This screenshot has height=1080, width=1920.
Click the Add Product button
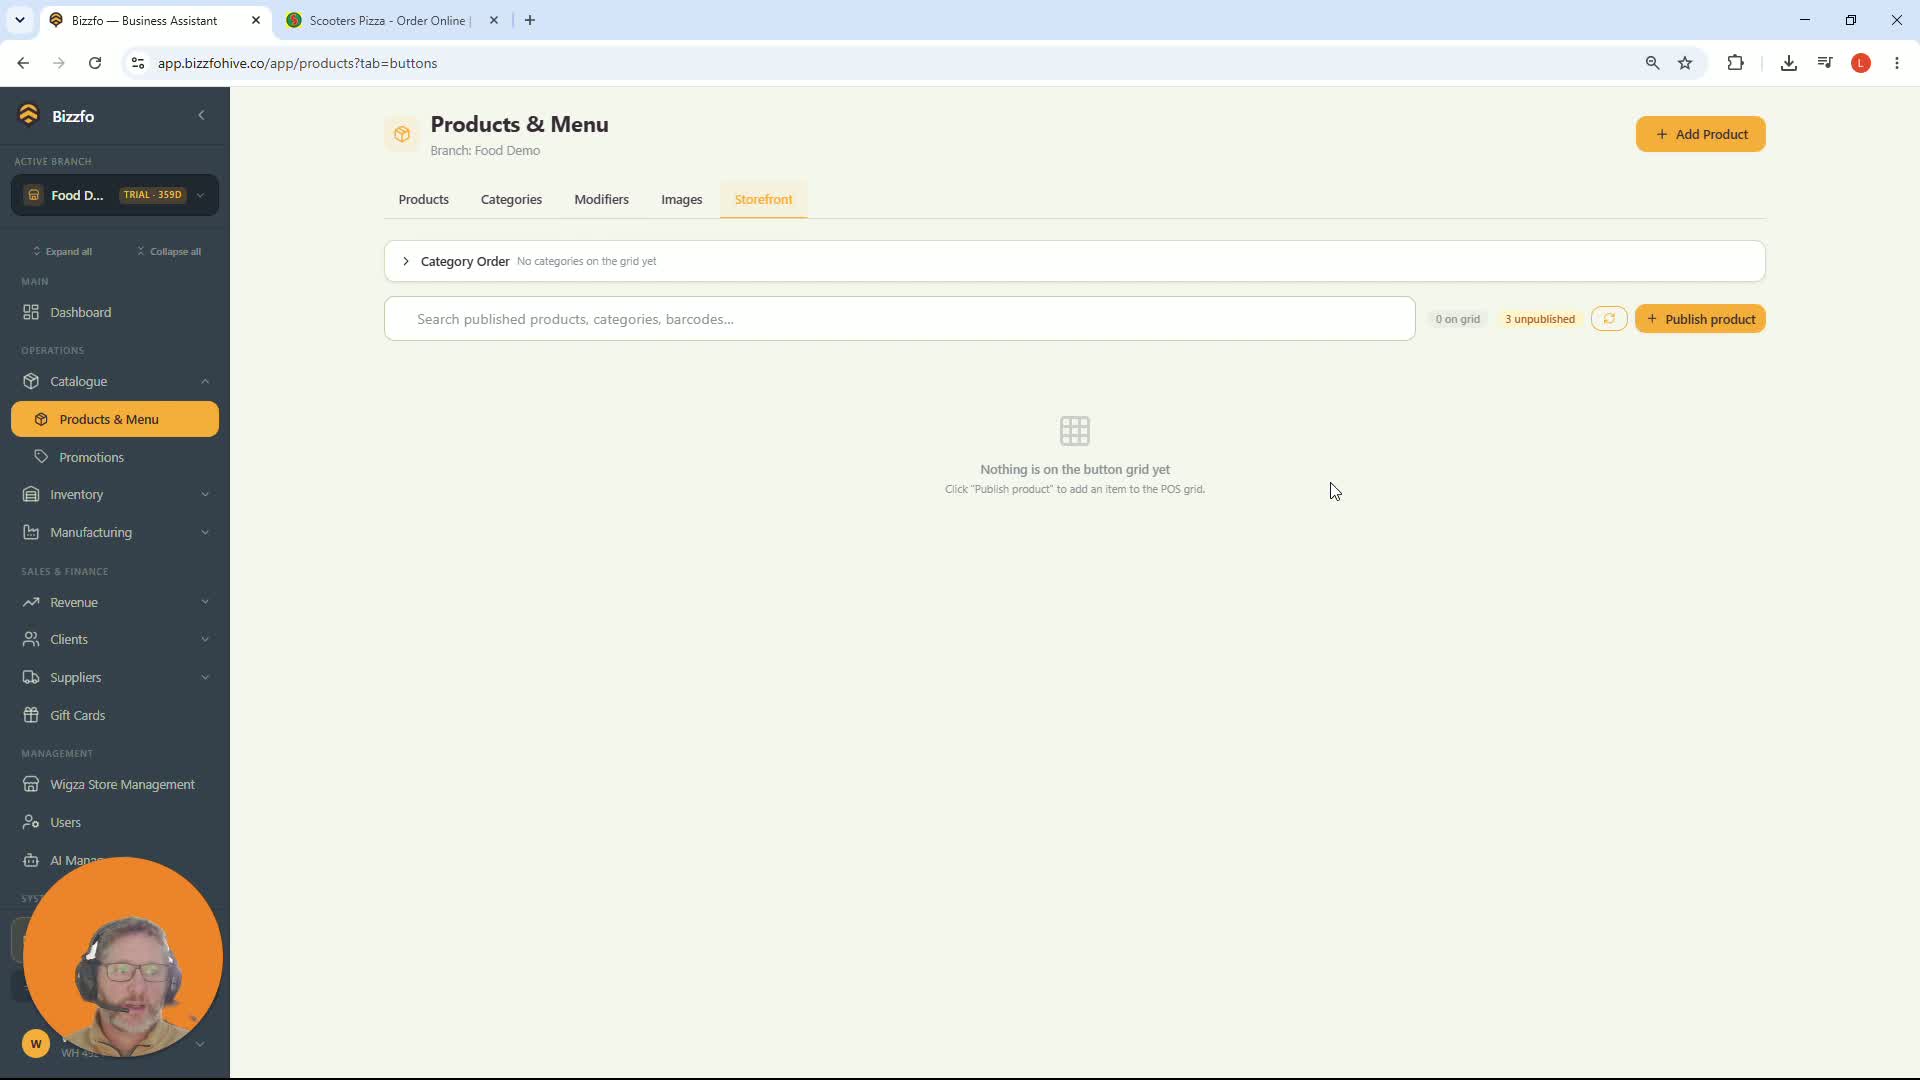[x=1700, y=134]
